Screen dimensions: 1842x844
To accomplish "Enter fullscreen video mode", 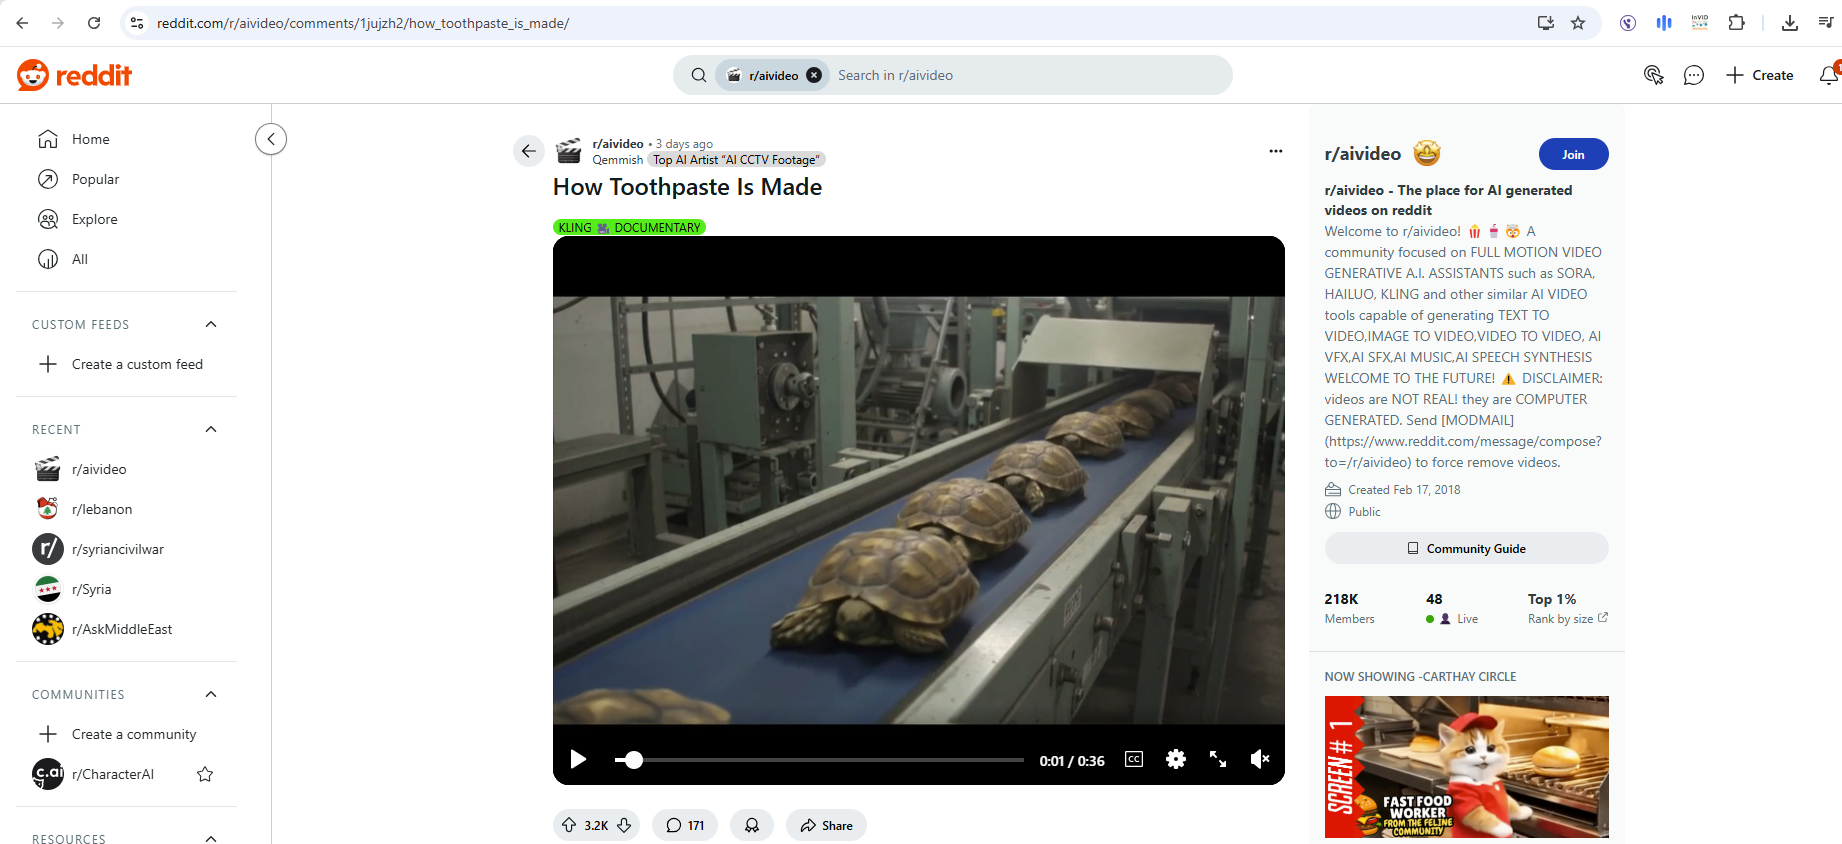I will point(1218,760).
